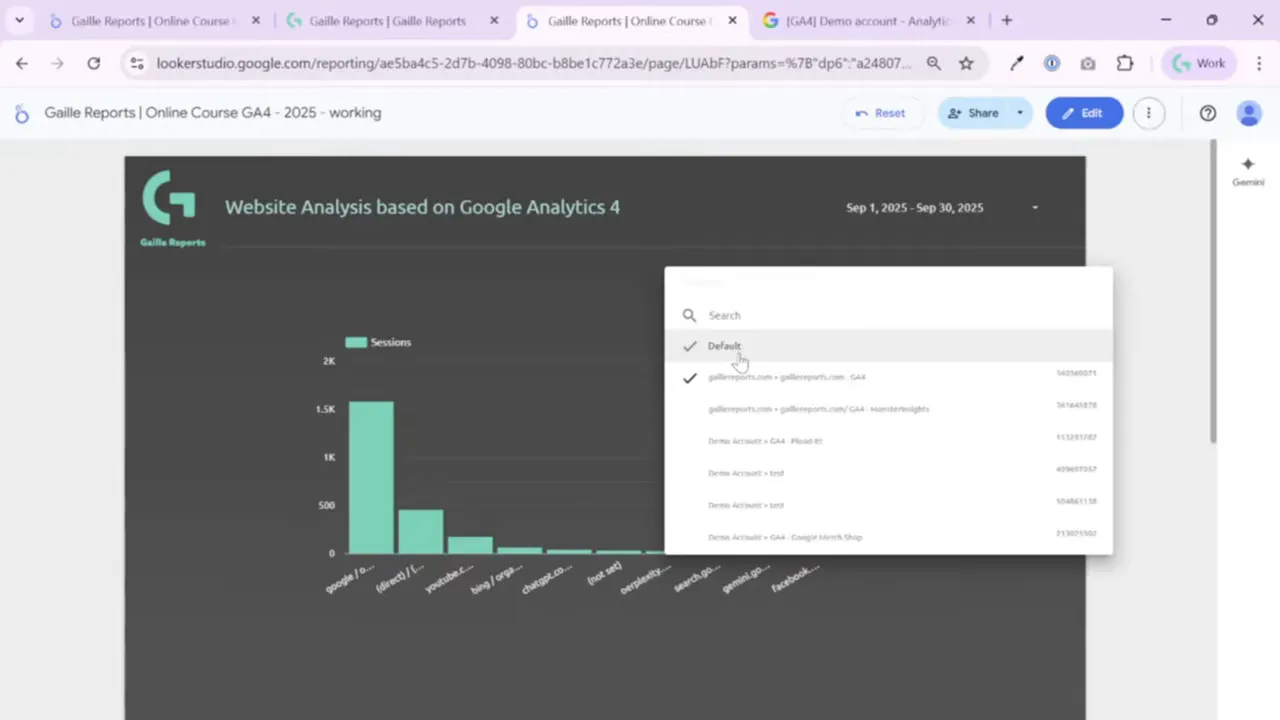
Task: Open the Google account avatar
Action: tap(1249, 113)
